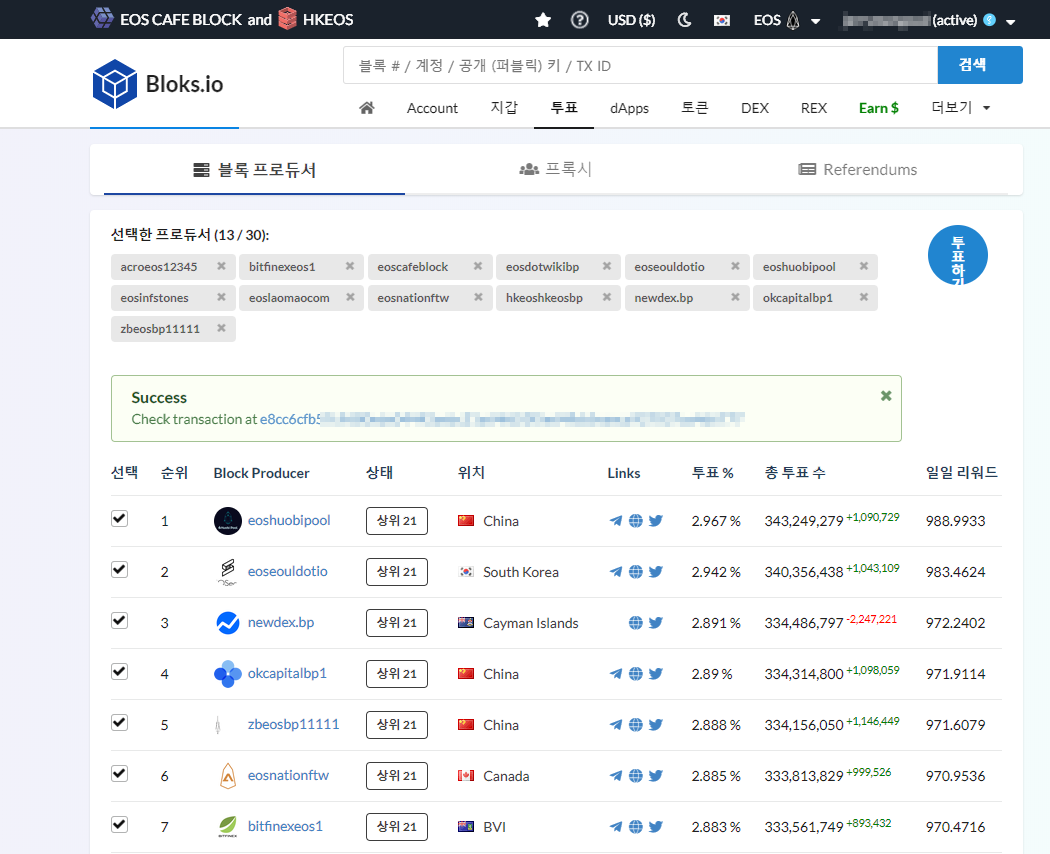The image size is (1050, 854).
Task: Remove hkeoshkeosbp from selected producers
Action: [x=607, y=297]
